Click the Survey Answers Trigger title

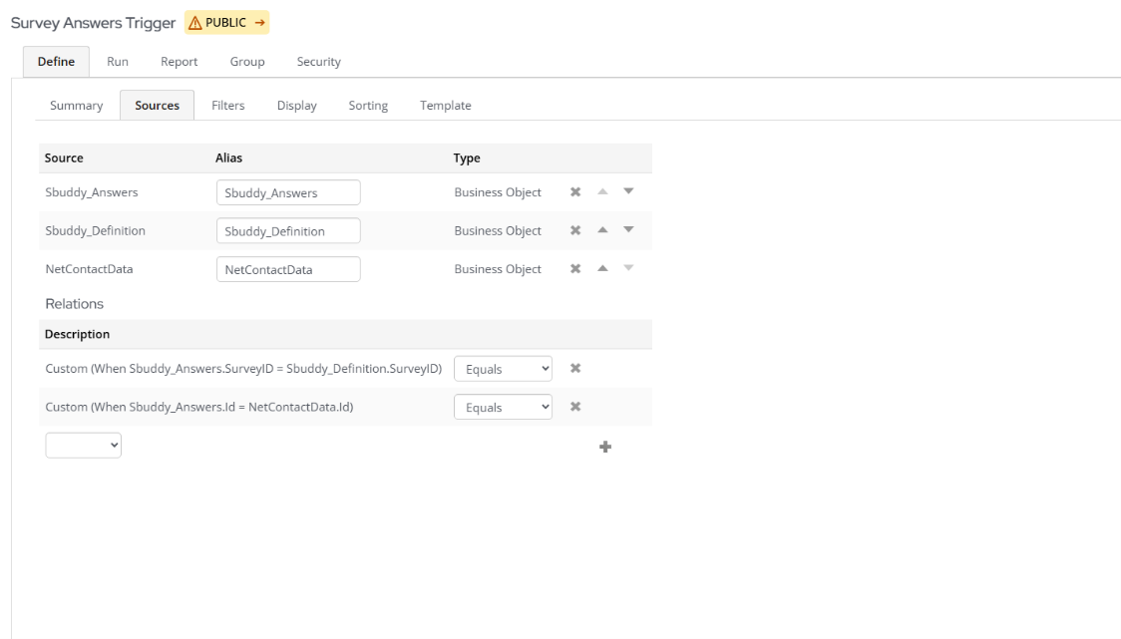pyautogui.click(x=93, y=23)
